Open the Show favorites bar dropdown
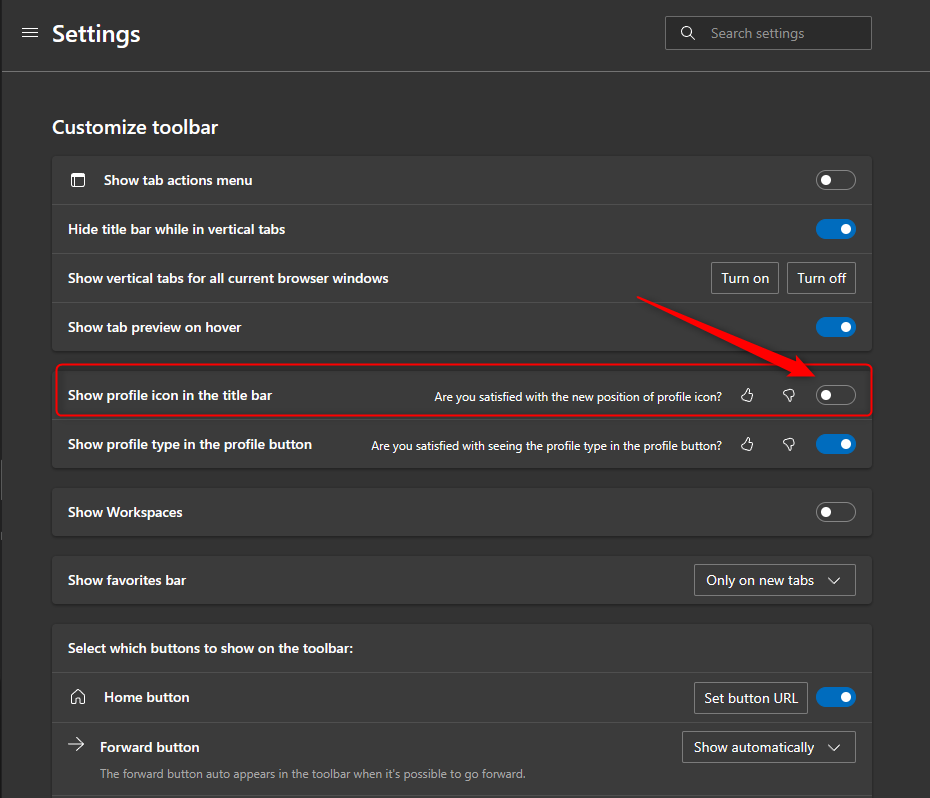 (774, 580)
